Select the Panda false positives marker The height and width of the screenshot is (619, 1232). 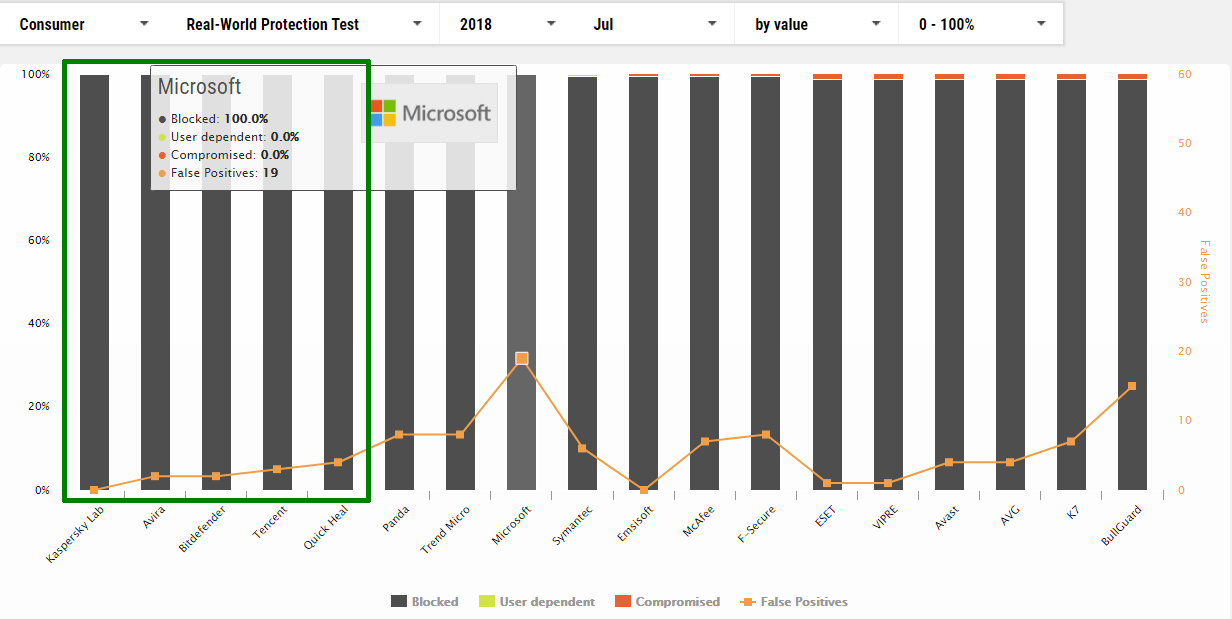(x=399, y=435)
